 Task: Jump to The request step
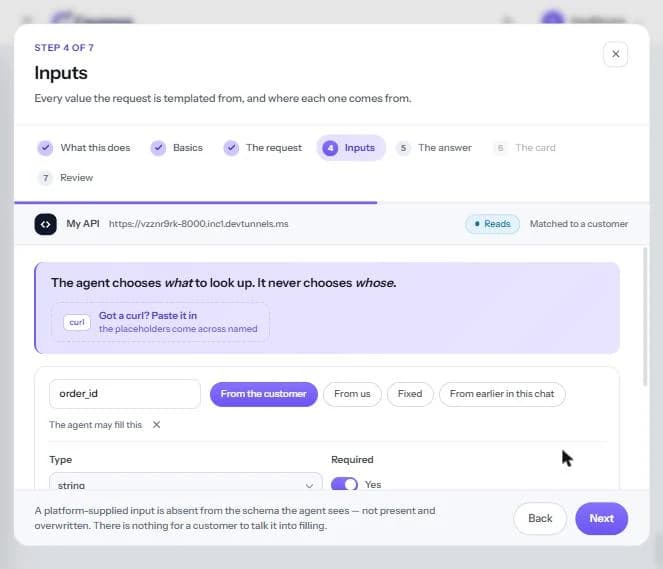(263, 148)
